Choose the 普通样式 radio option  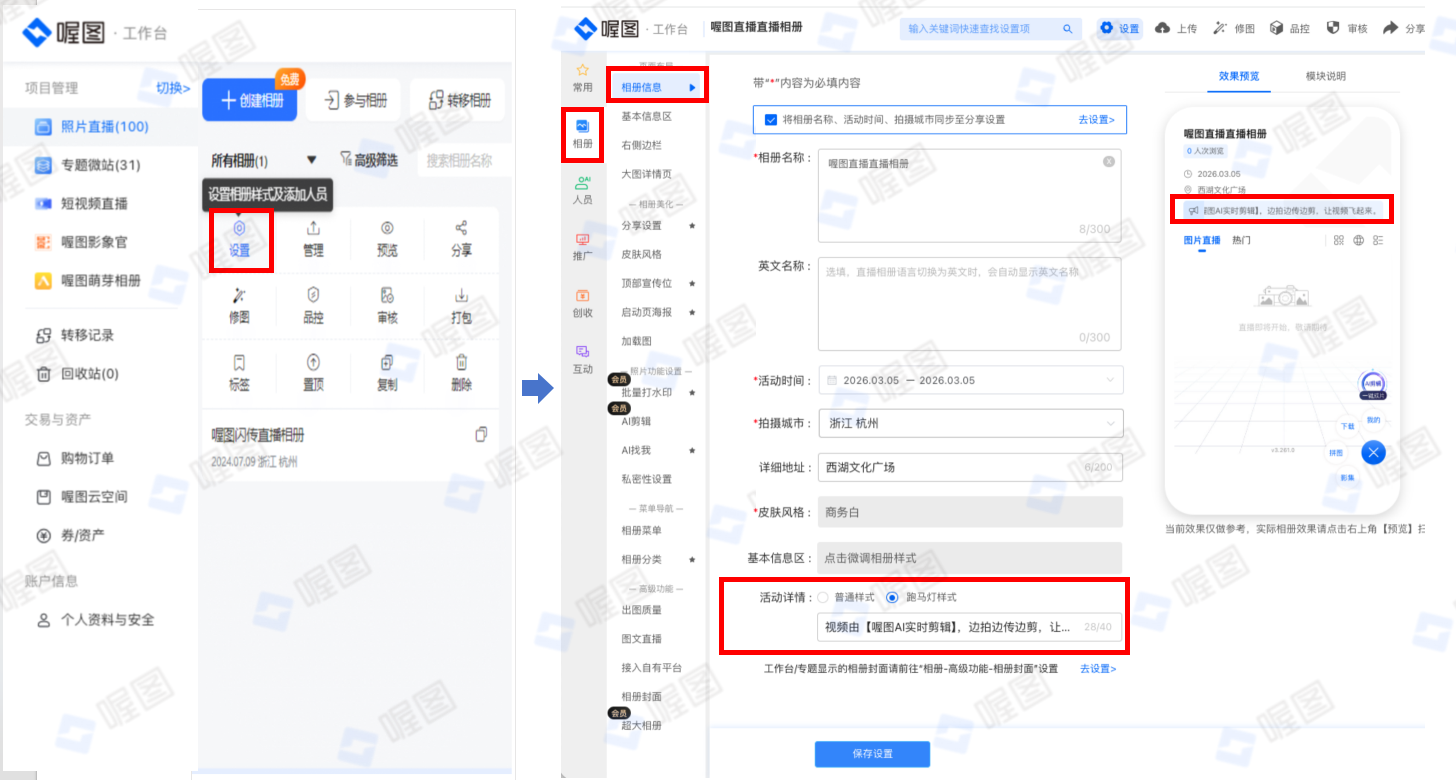[x=823, y=597]
